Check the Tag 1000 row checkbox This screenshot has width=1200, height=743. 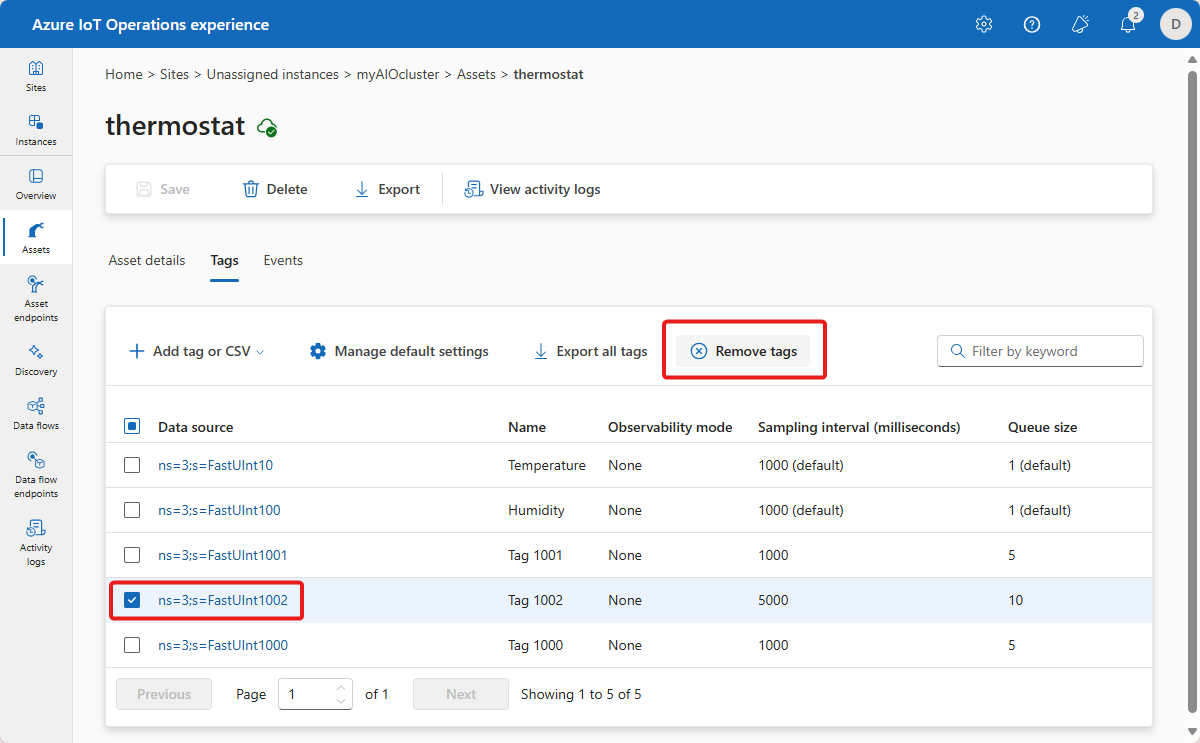pyautogui.click(x=132, y=645)
